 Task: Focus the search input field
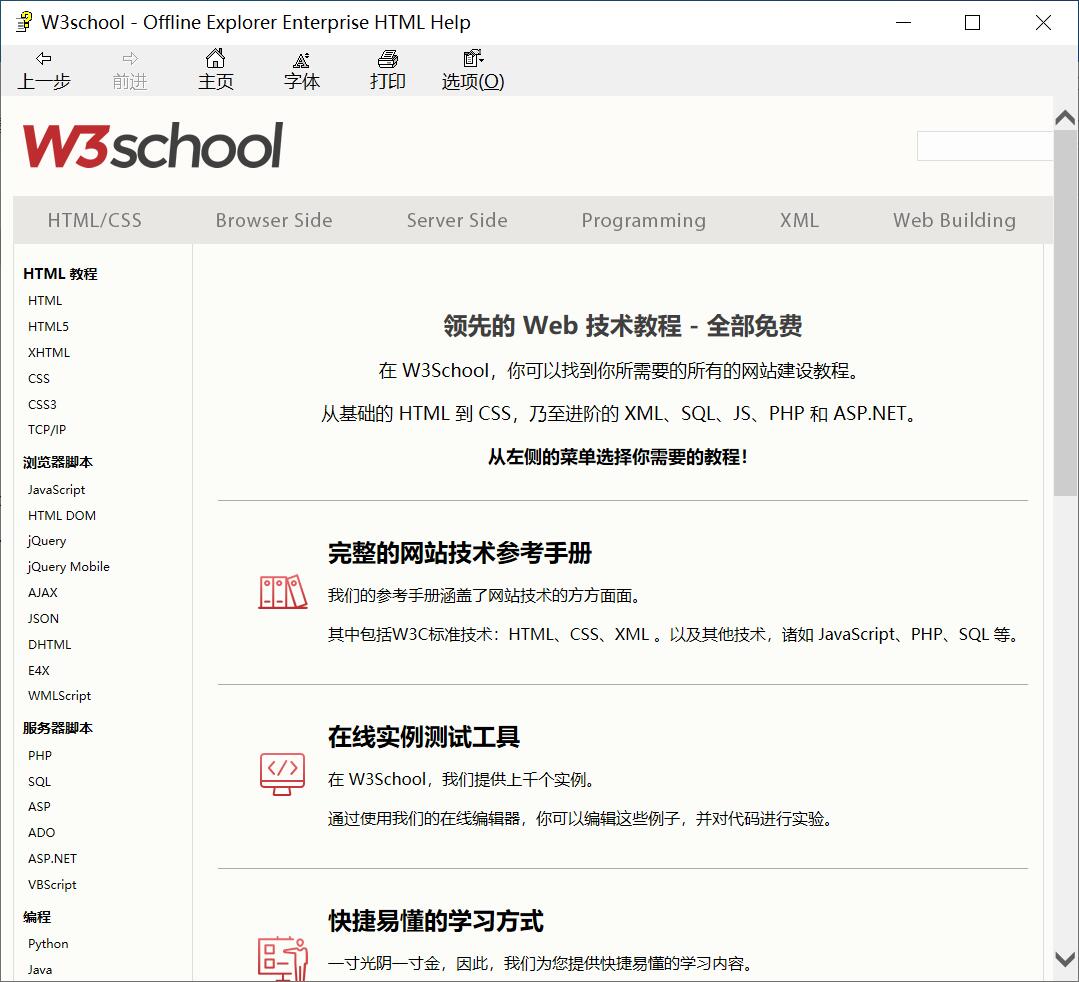[985, 146]
